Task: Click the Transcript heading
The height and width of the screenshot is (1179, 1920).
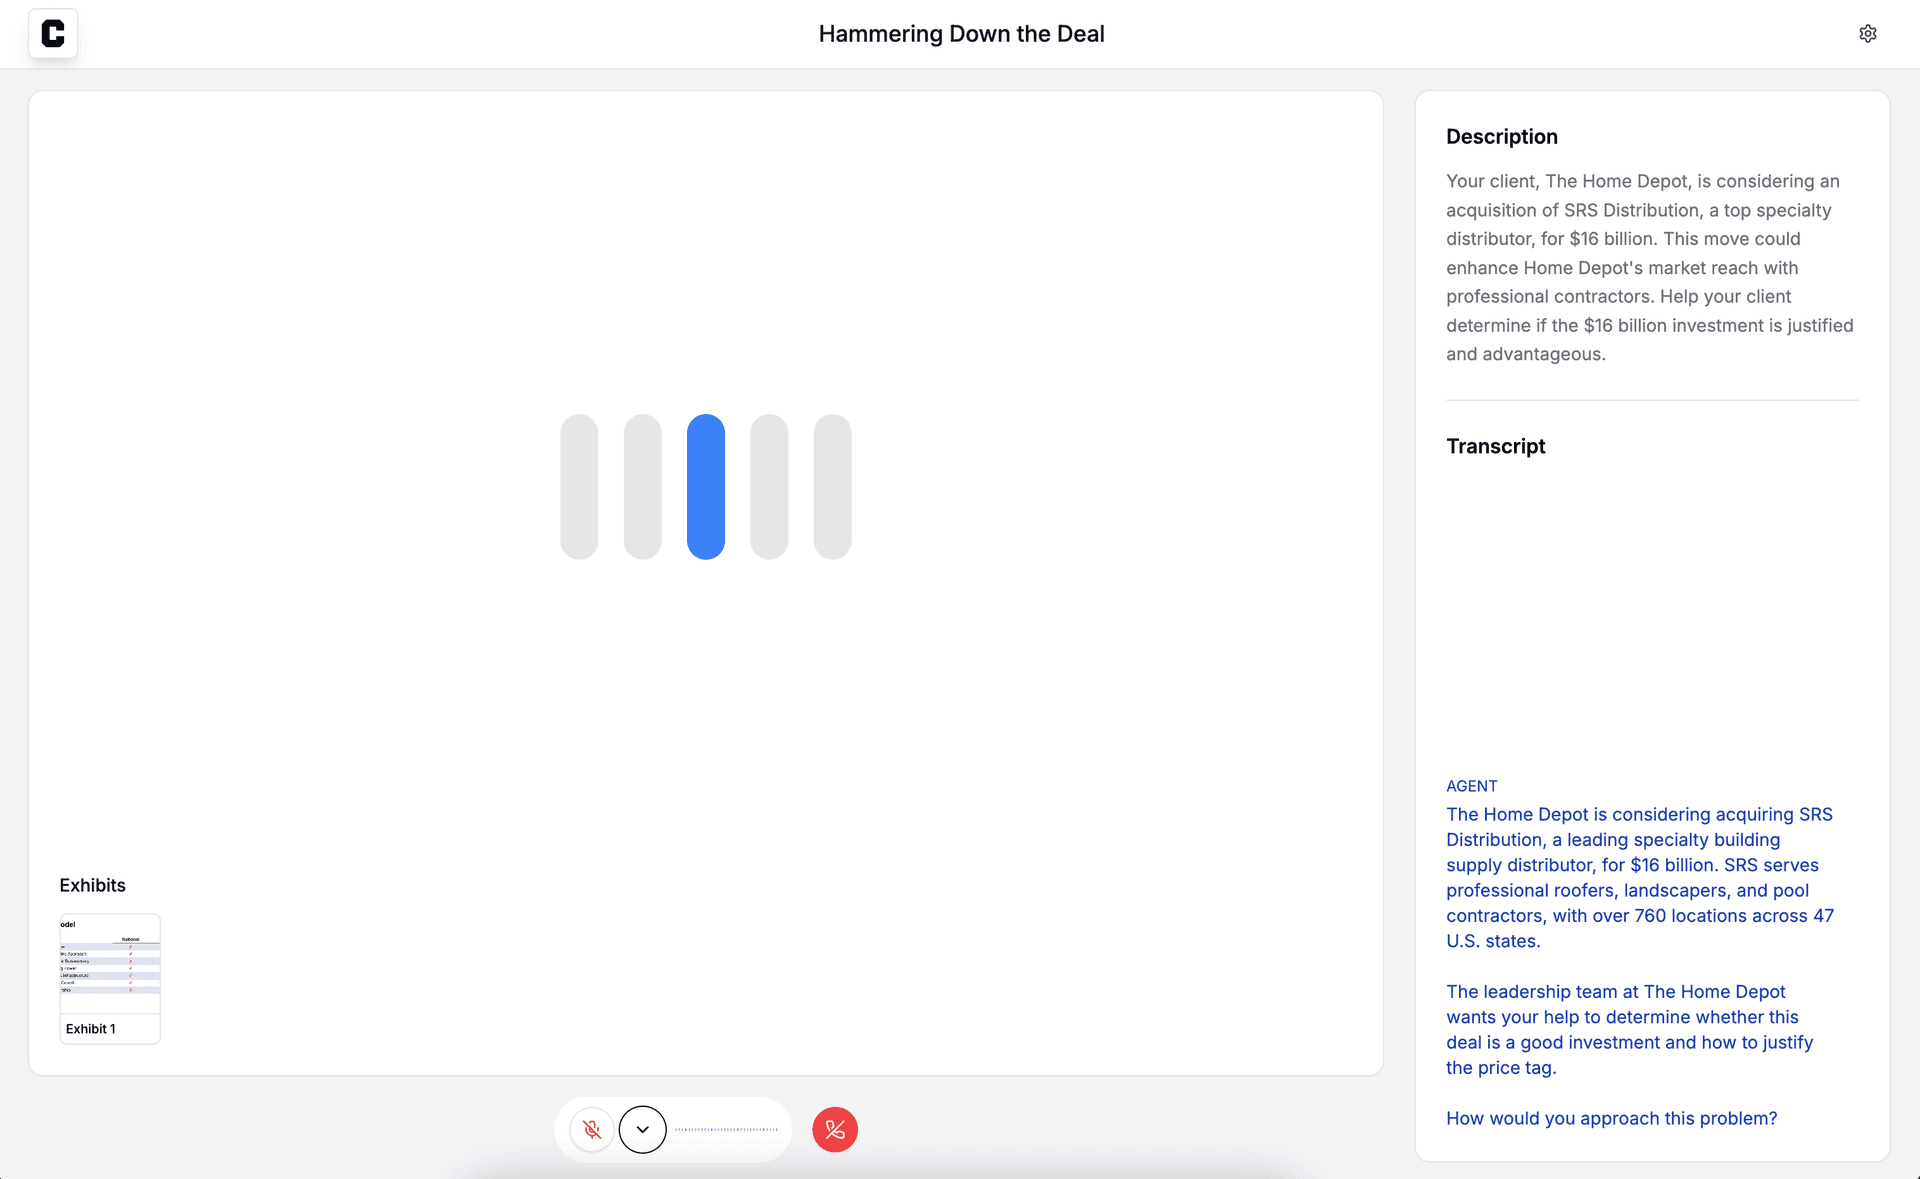Action: (x=1495, y=446)
